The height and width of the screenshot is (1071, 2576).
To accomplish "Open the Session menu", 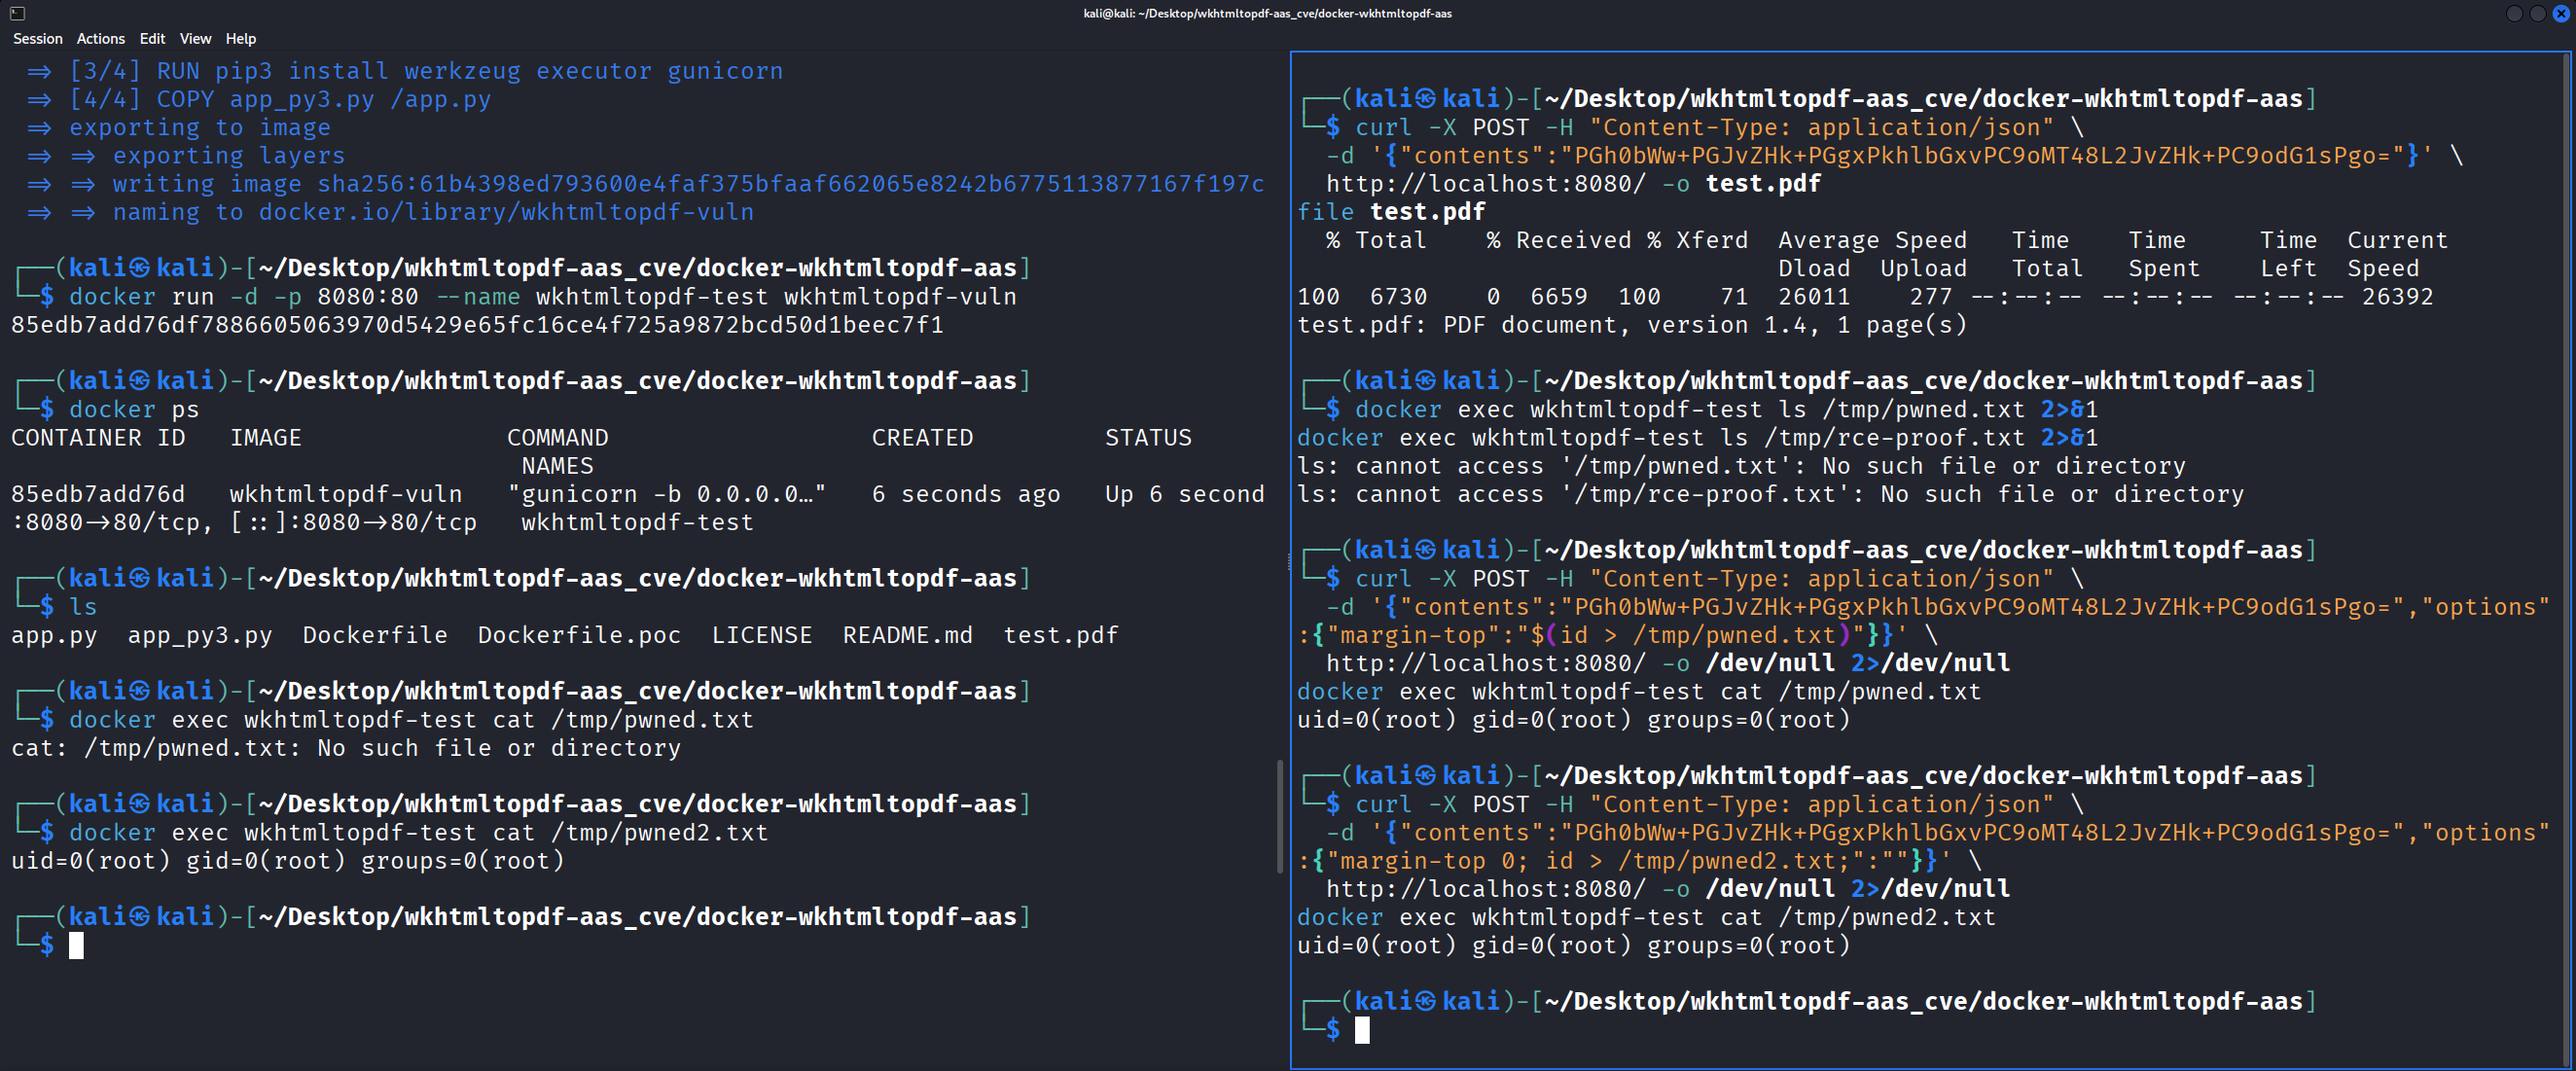I will (x=37, y=38).
